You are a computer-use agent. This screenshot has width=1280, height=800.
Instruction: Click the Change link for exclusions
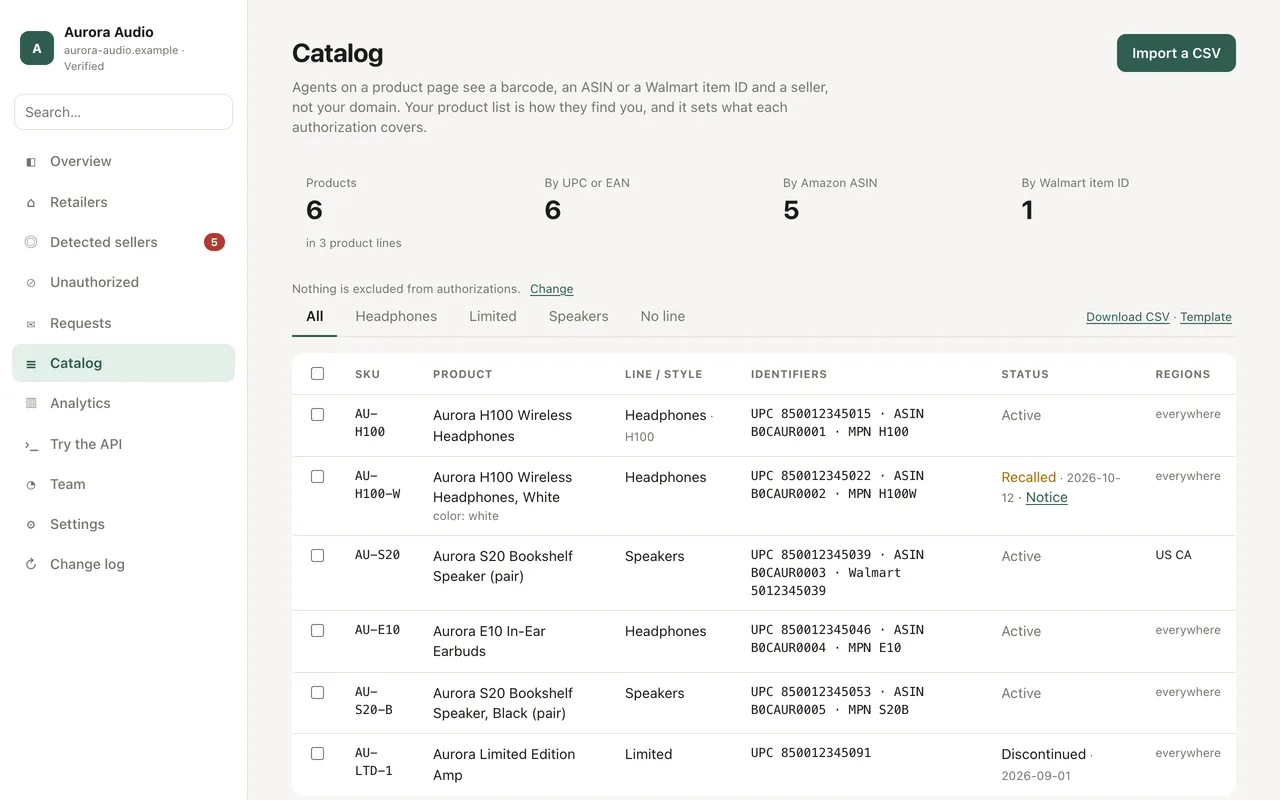pos(552,289)
